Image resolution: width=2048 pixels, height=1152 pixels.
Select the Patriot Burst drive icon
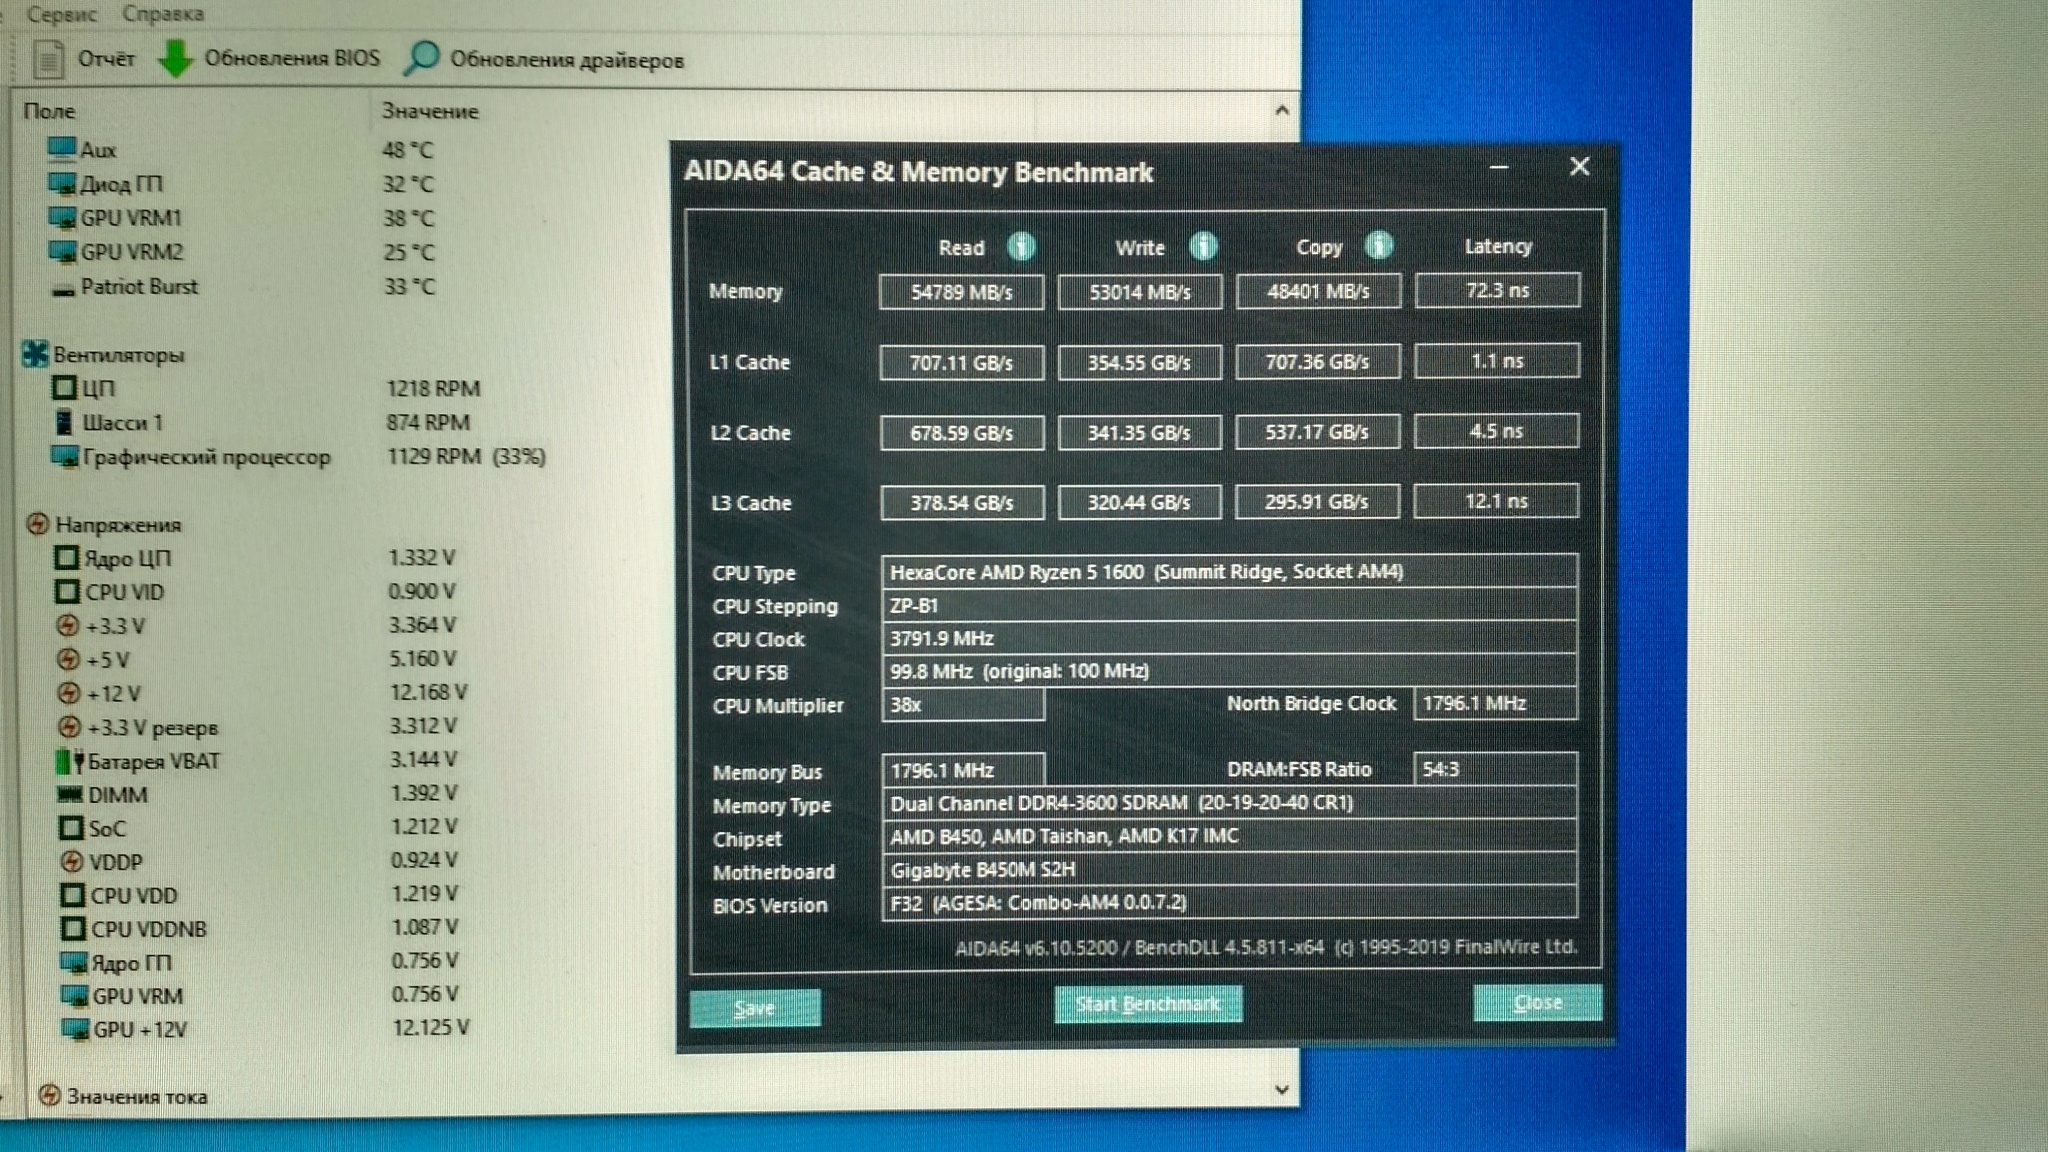point(63,289)
